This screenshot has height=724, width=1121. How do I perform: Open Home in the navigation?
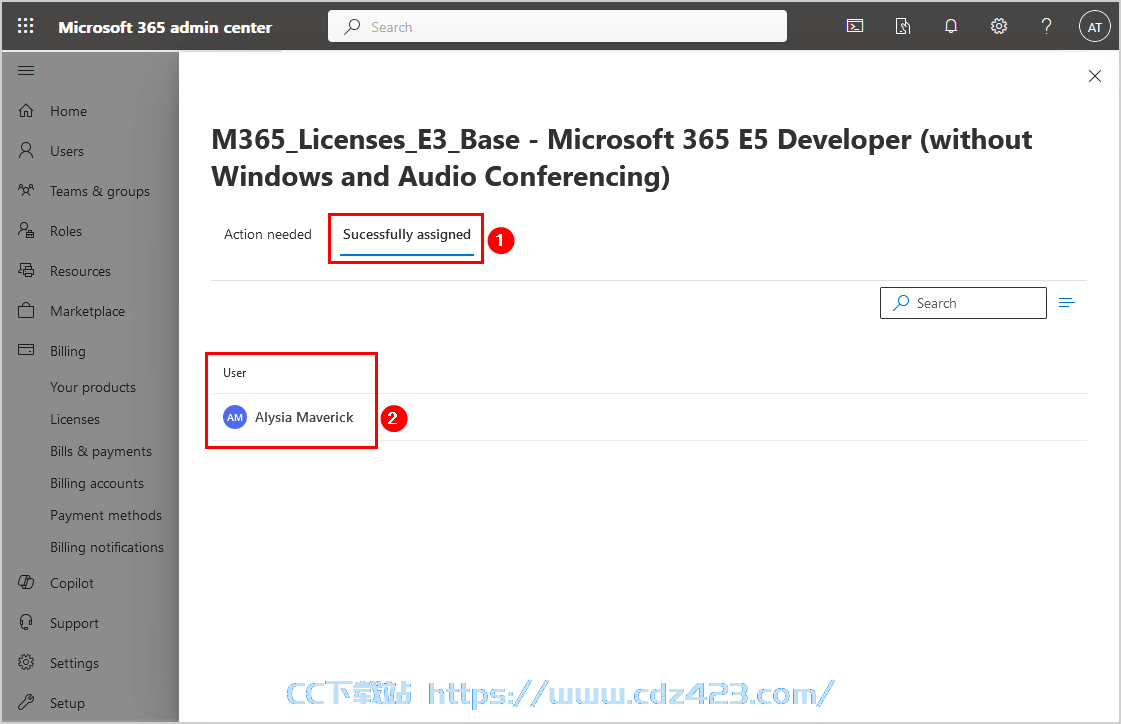69,111
